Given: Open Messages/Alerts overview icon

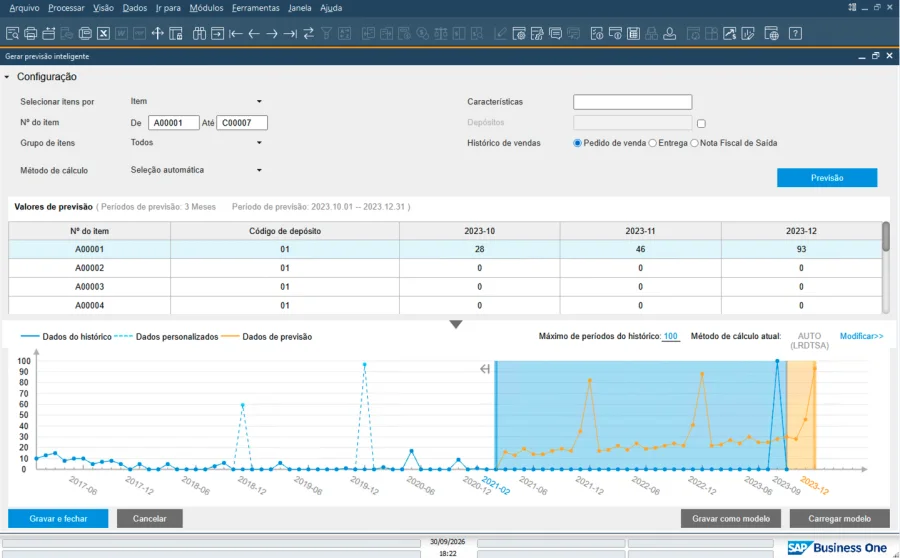Looking at the screenshot, I should click(x=556, y=33).
